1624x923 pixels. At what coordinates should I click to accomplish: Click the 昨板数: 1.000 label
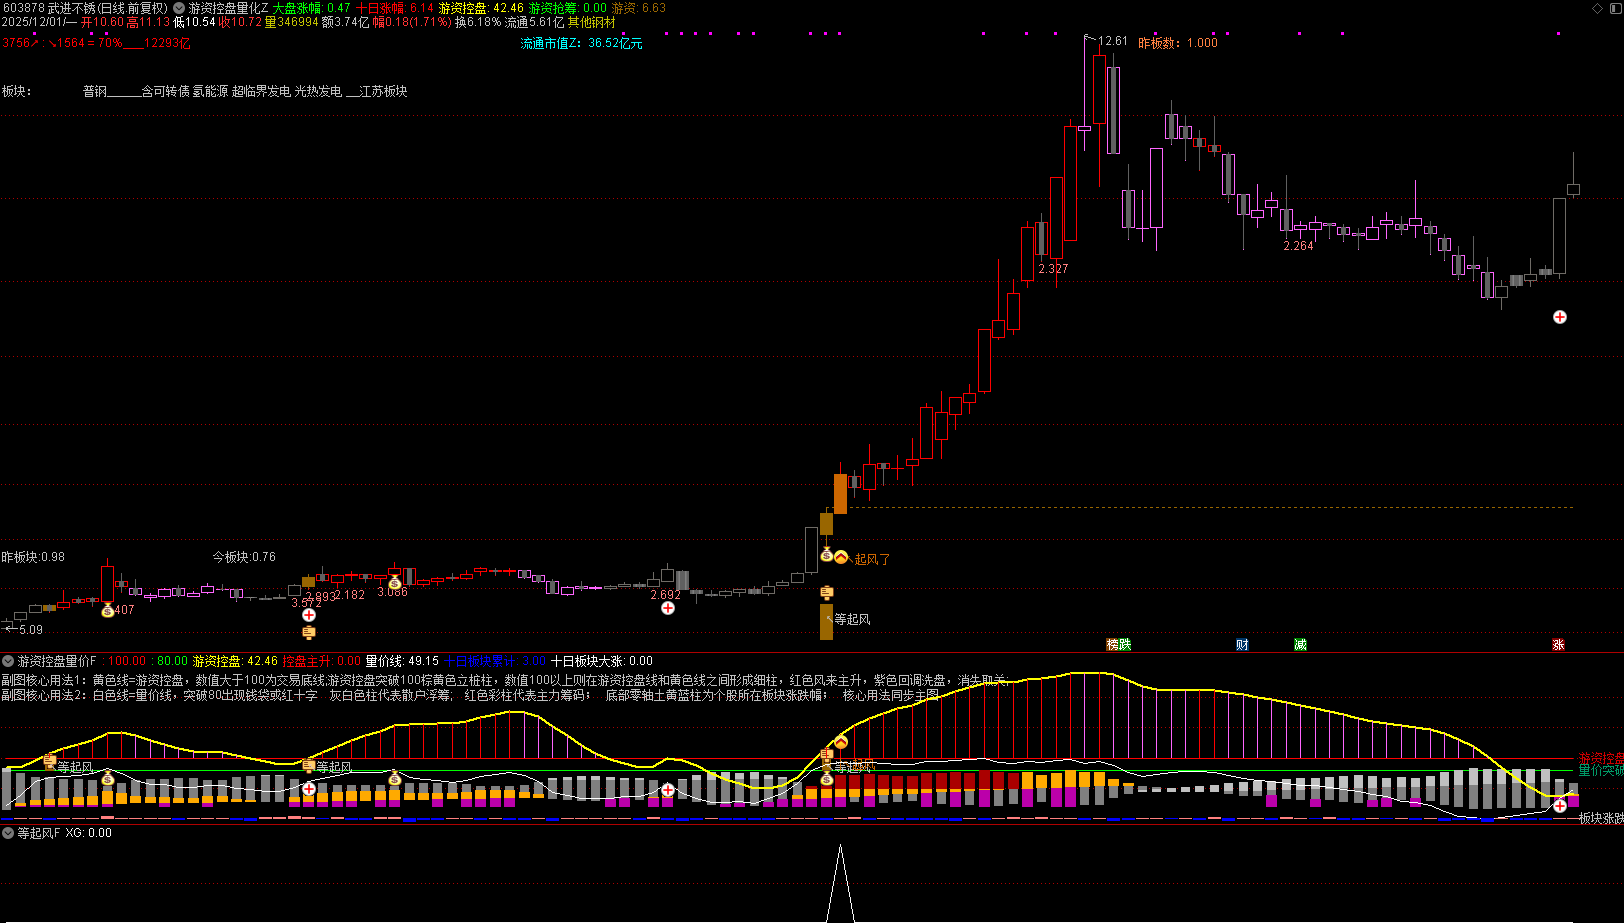(x=1178, y=43)
